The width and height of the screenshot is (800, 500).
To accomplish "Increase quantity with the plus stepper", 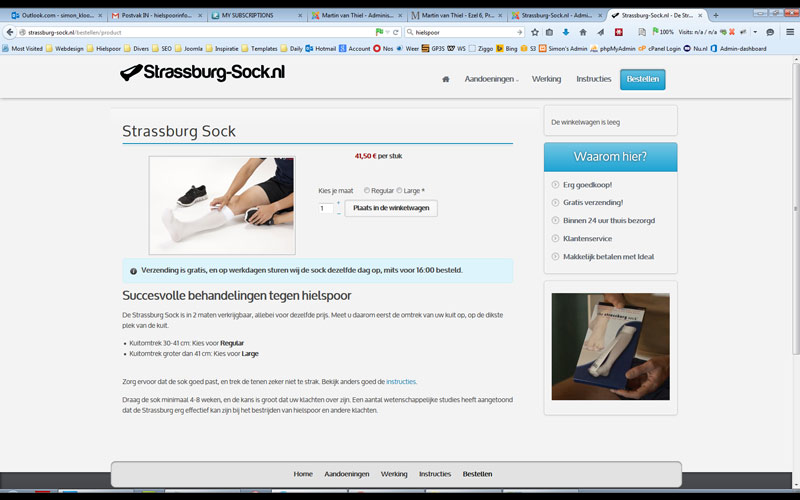I will (338, 203).
